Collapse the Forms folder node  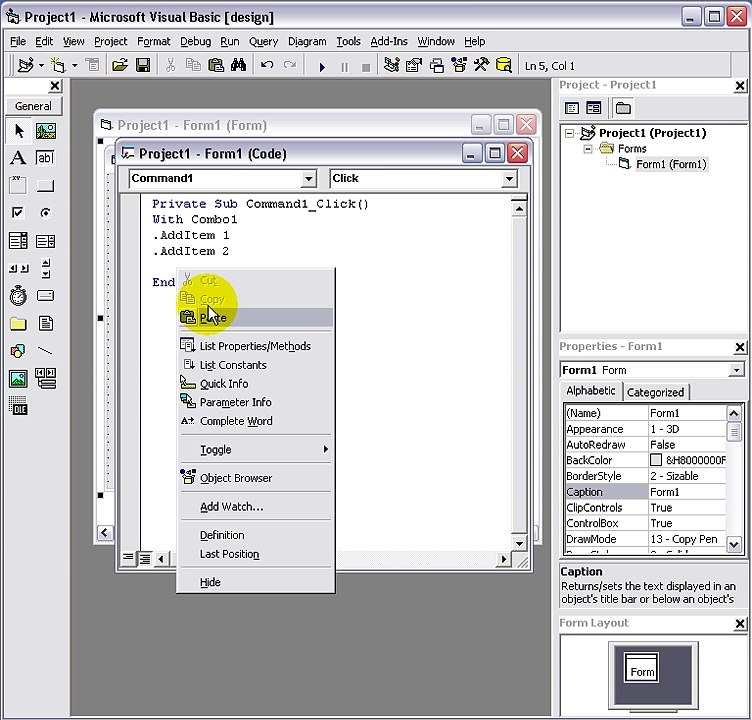588,149
